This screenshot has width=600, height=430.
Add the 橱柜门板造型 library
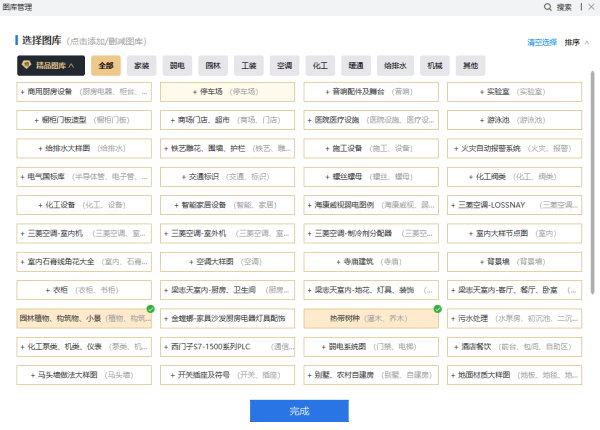(x=84, y=120)
